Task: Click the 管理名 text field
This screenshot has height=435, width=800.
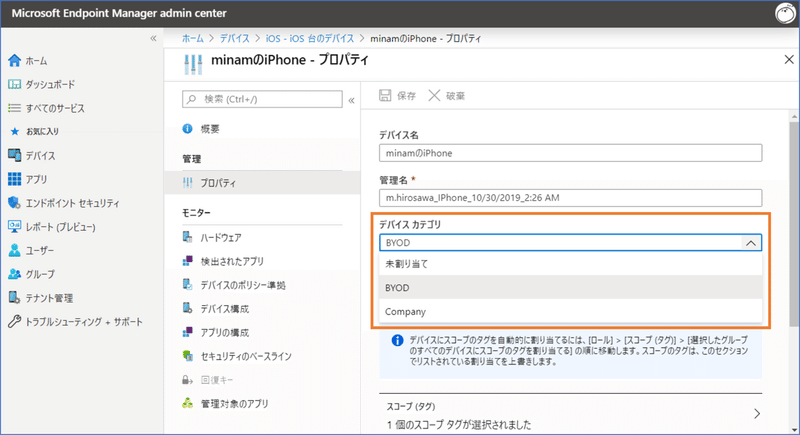Action: (x=570, y=197)
